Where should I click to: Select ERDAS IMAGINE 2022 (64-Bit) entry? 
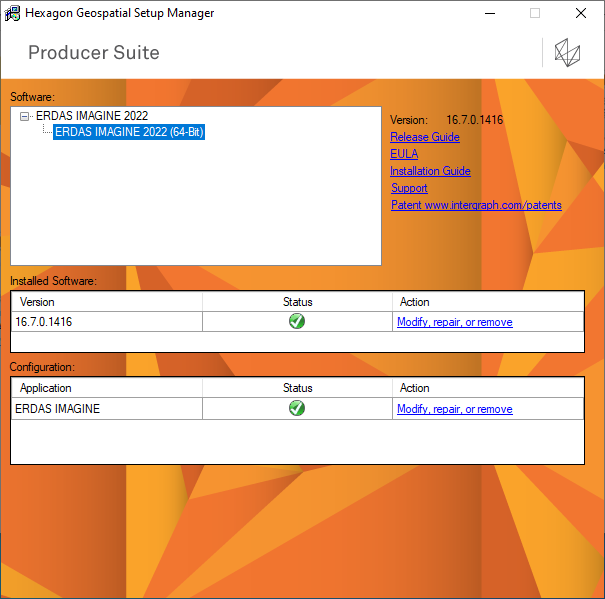pyautogui.click(x=129, y=132)
